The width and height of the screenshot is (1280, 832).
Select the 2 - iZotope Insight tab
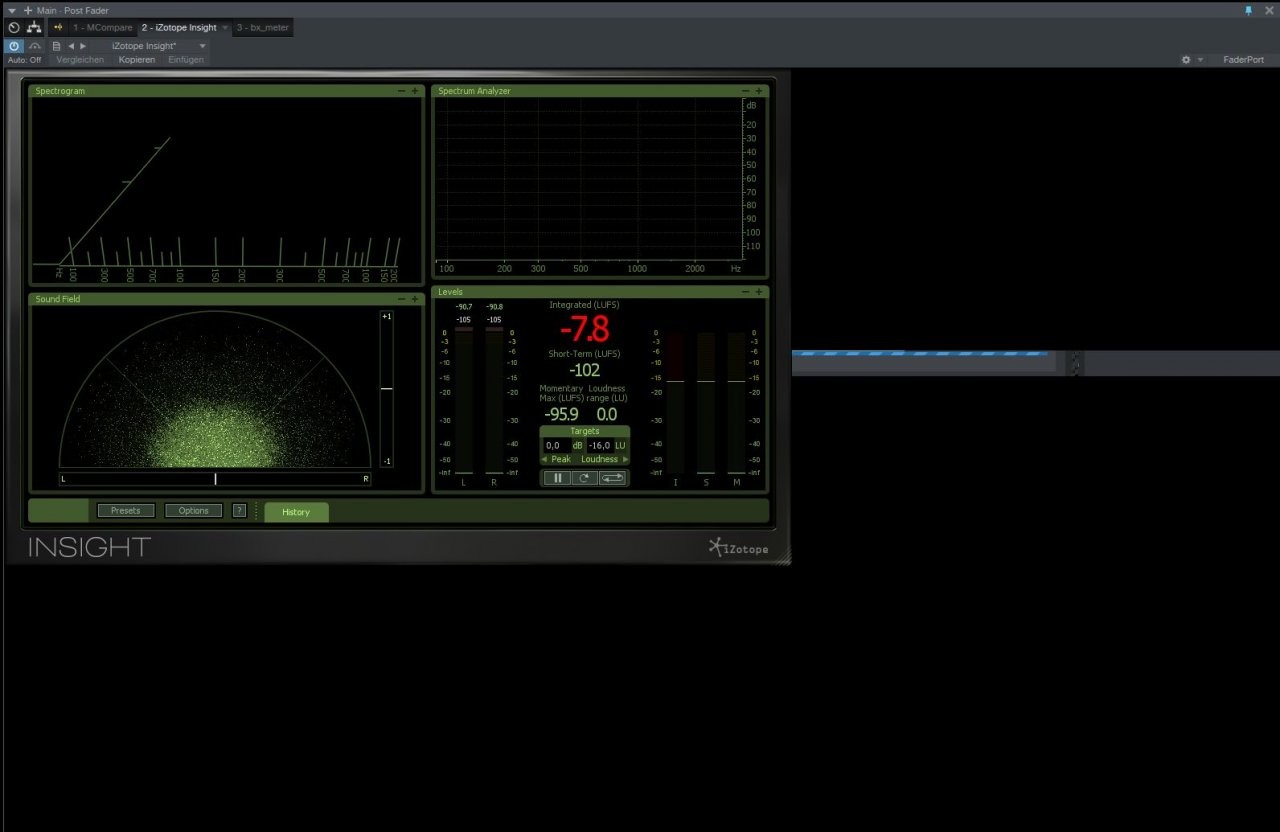pos(179,28)
